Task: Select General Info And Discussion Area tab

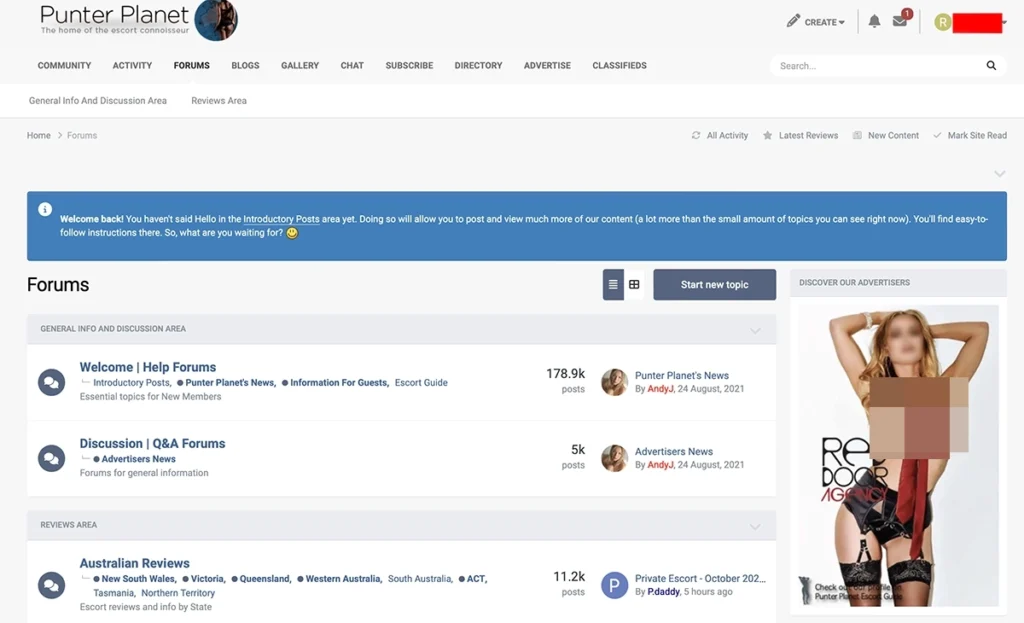Action: click(x=97, y=101)
